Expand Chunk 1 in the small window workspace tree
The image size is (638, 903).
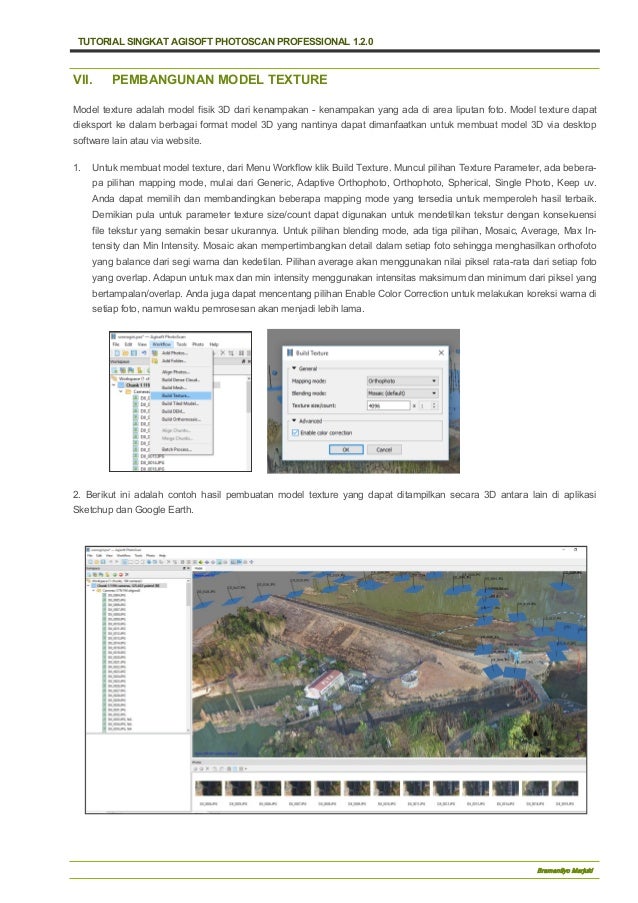click(114, 385)
